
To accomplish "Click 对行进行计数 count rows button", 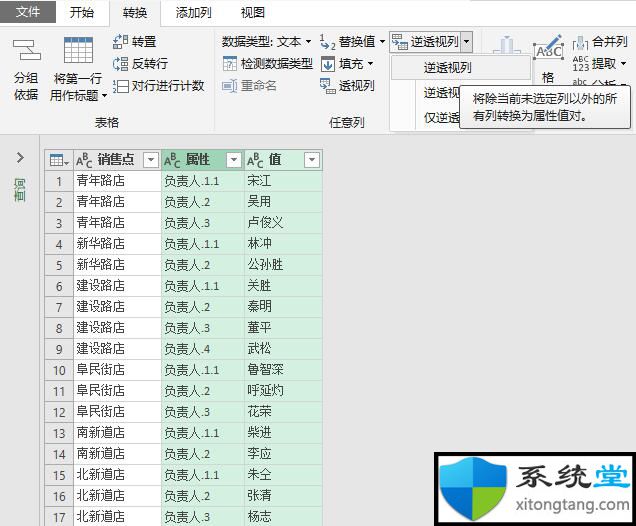I will [159, 86].
